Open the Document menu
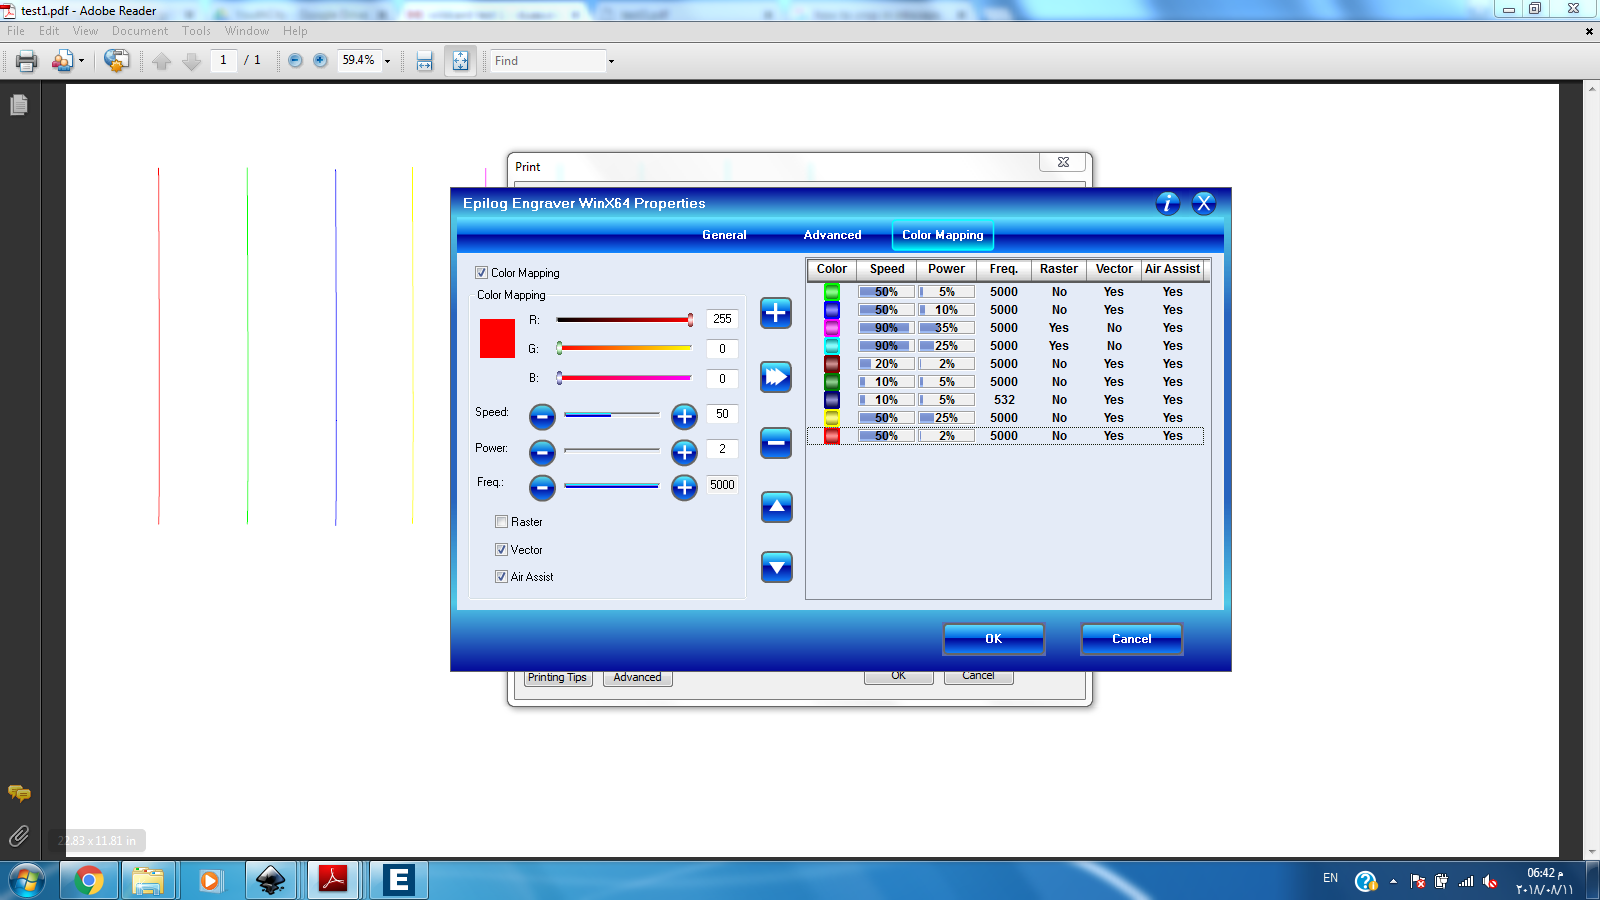The width and height of the screenshot is (1600, 900). pyautogui.click(x=140, y=31)
